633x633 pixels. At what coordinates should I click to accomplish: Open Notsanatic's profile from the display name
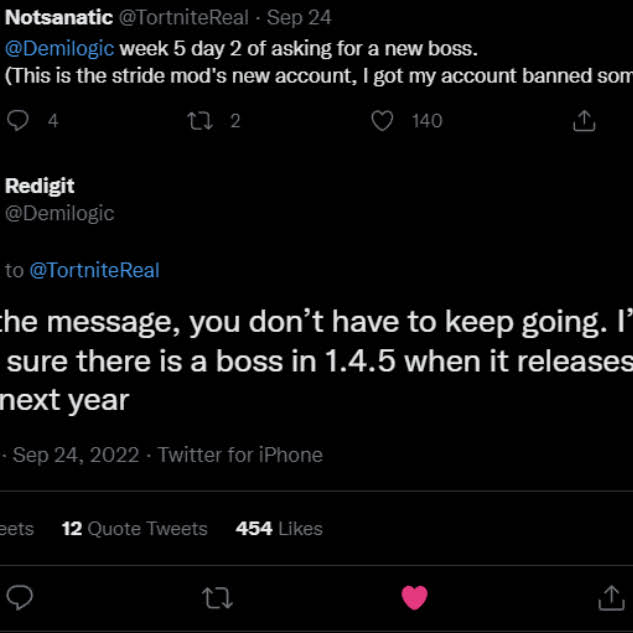pyautogui.click(x=59, y=18)
